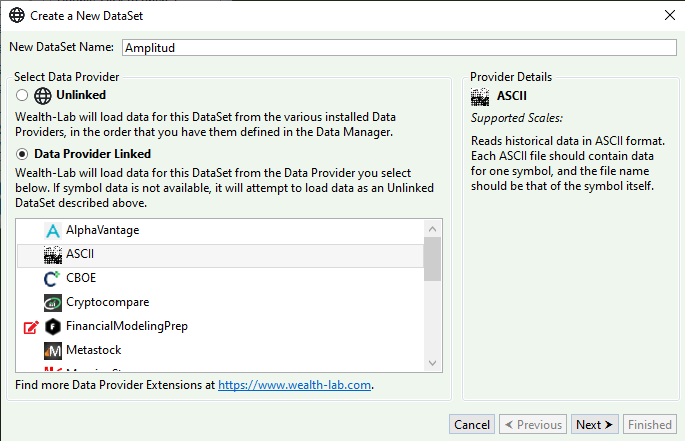
Task: Select the ASCII provider icon in list
Action: [x=54, y=254]
